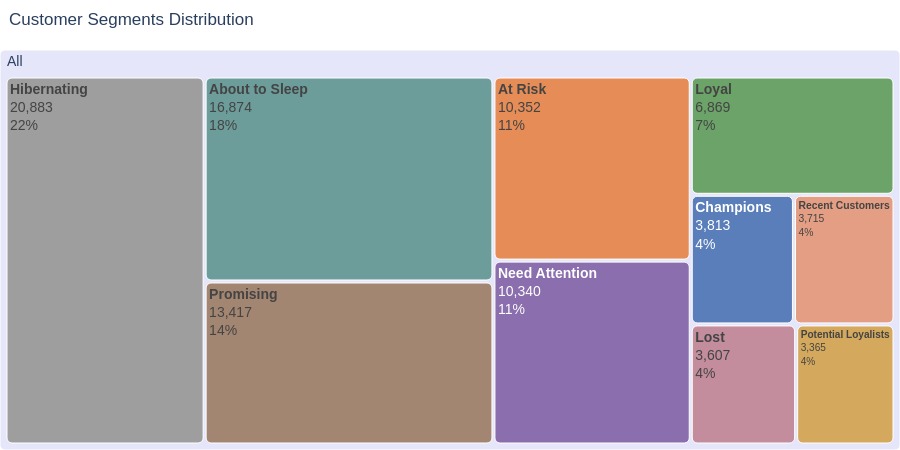This screenshot has width=900, height=450.
Task: Select the Need Attention purple tile
Action: [592, 352]
